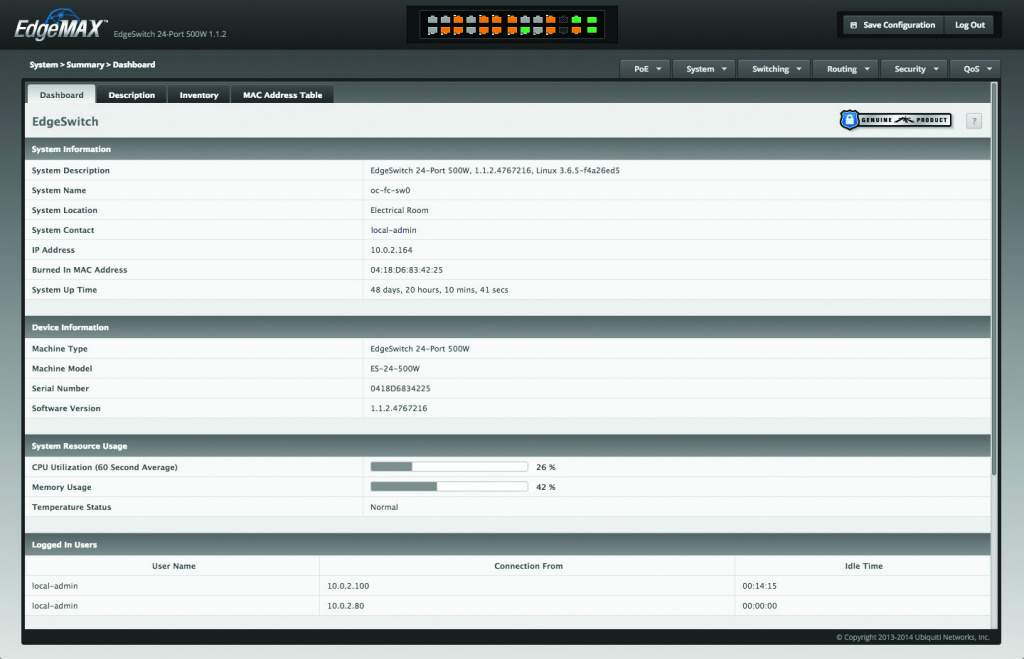Viewport: 1024px width, 659px height.
Task: Open the System dropdown menu
Action: (x=704, y=69)
